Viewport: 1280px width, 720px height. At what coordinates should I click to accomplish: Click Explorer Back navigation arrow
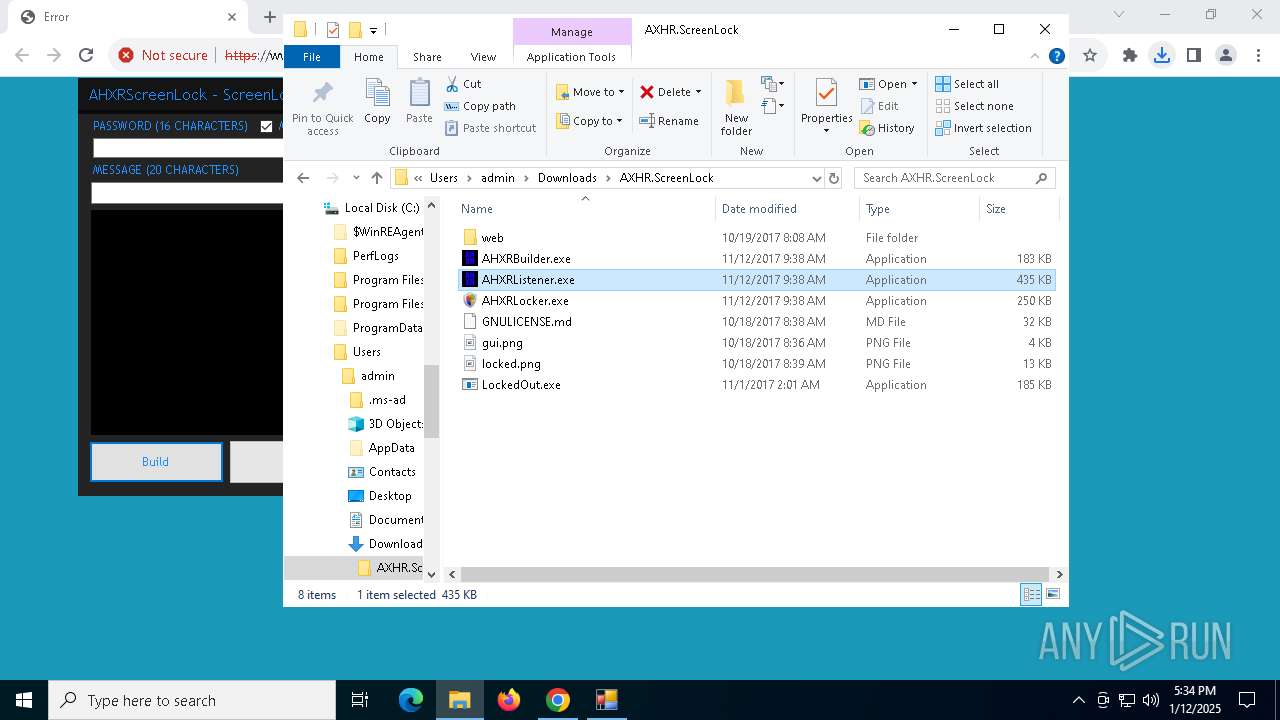(303, 178)
